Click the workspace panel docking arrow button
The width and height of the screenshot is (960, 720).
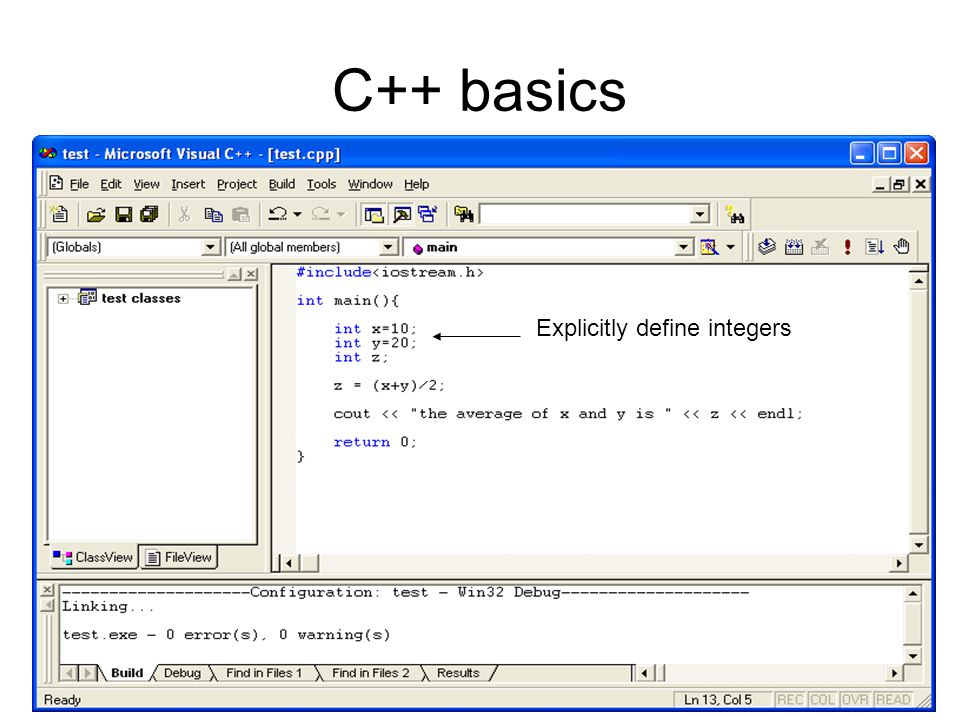pos(234,274)
